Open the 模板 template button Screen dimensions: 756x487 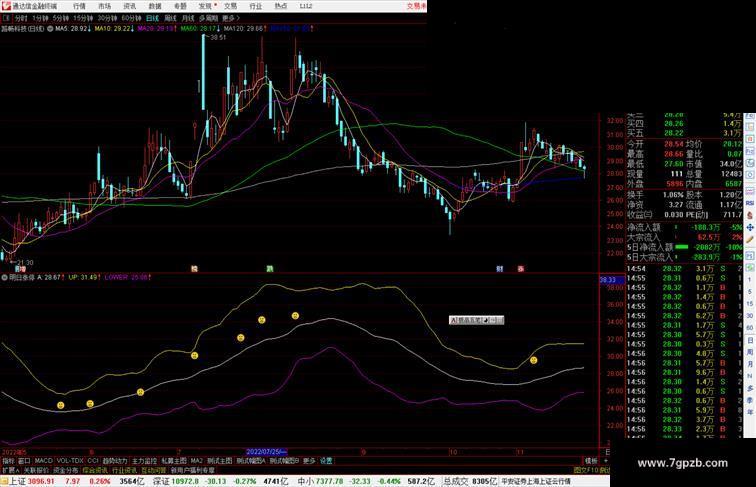tap(591, 461)
